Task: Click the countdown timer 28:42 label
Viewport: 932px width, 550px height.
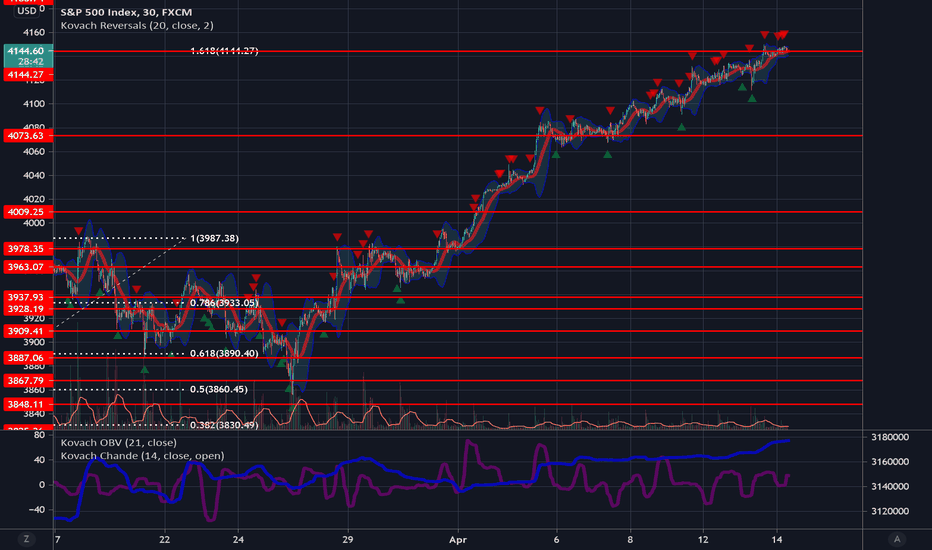Action: click(x=30, y=62)
